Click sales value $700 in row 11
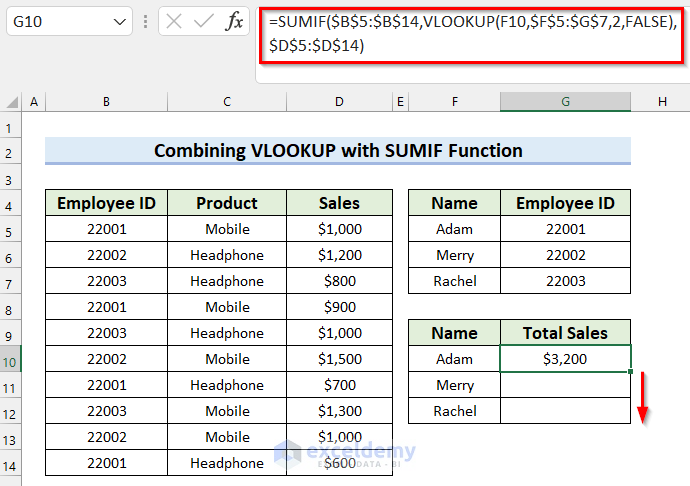Viewport: 690px width, 486px height. click(339, 385)
